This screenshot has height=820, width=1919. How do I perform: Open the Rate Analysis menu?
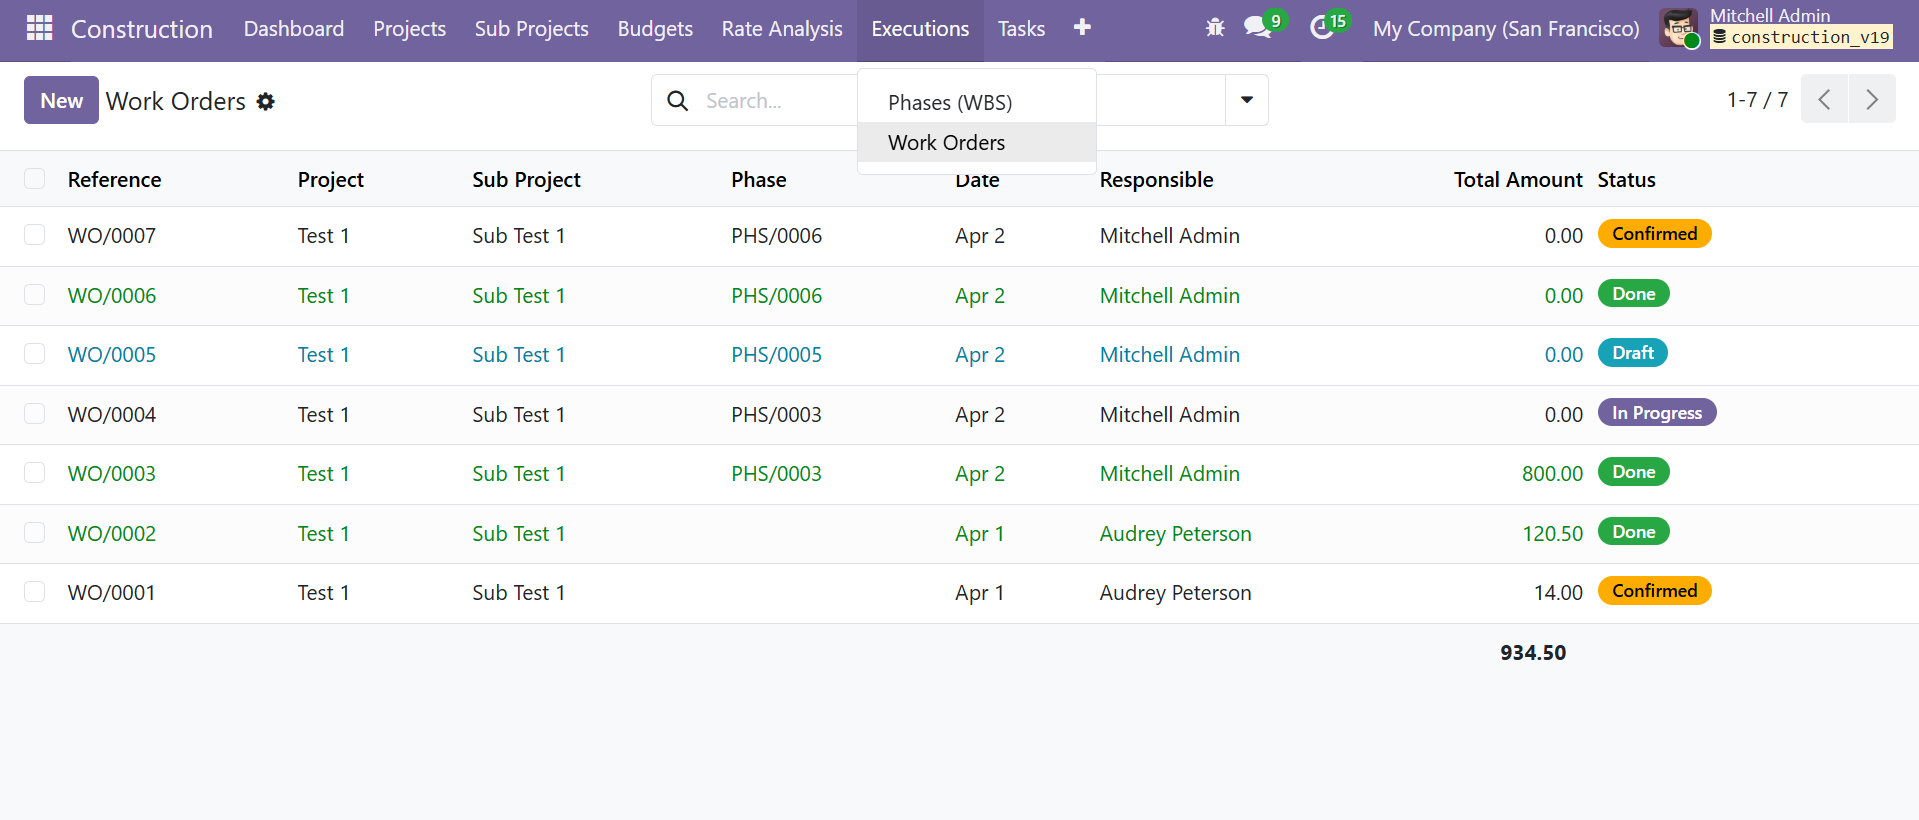point(782,29)
